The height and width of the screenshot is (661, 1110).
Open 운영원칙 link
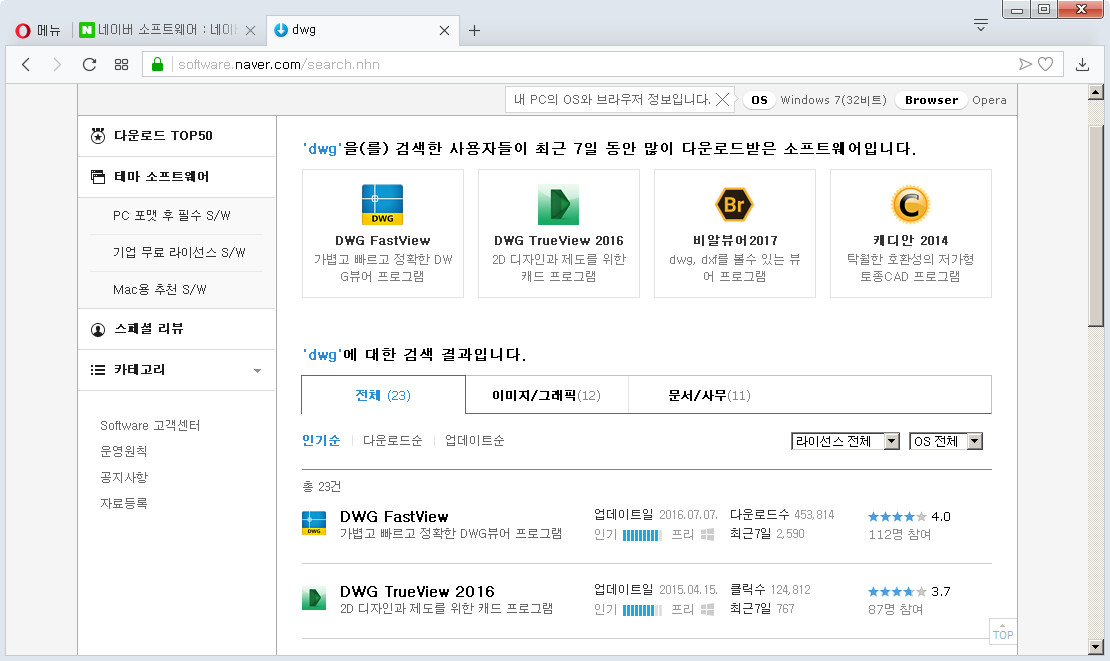[x=124, y=451]
